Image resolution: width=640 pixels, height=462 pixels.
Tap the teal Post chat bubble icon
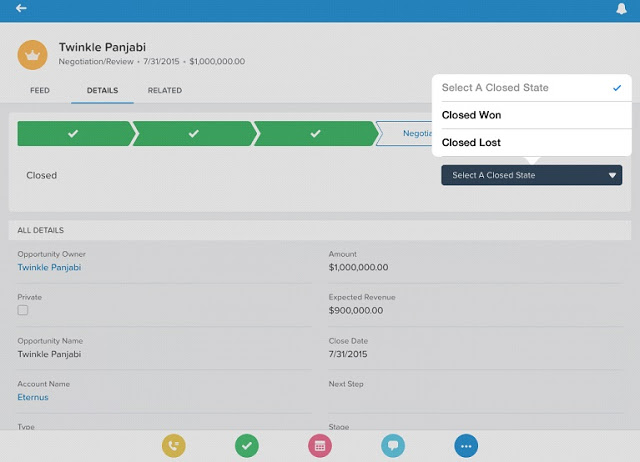pos(393,446)
